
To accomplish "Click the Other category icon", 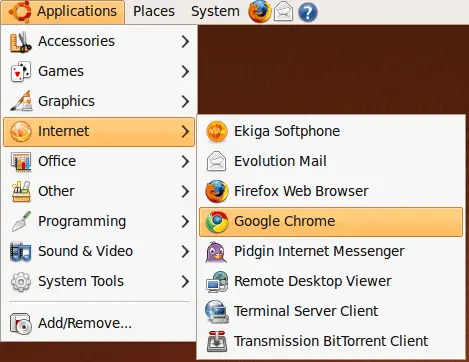I will (21, 191).
